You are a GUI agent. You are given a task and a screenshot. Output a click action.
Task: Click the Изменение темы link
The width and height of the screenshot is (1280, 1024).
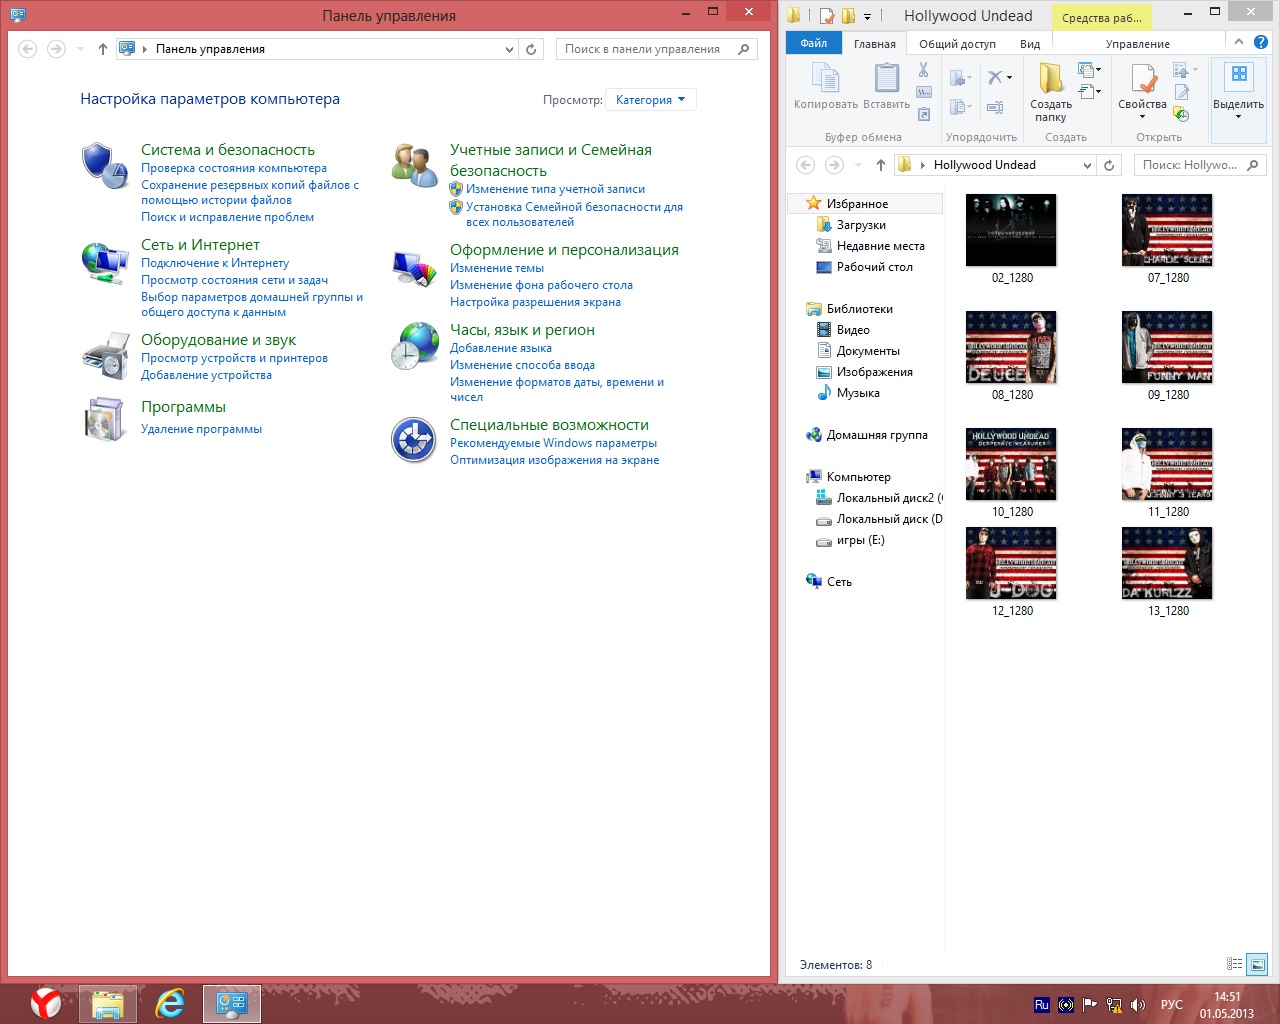pyautogui.click(x=497, y=268)
